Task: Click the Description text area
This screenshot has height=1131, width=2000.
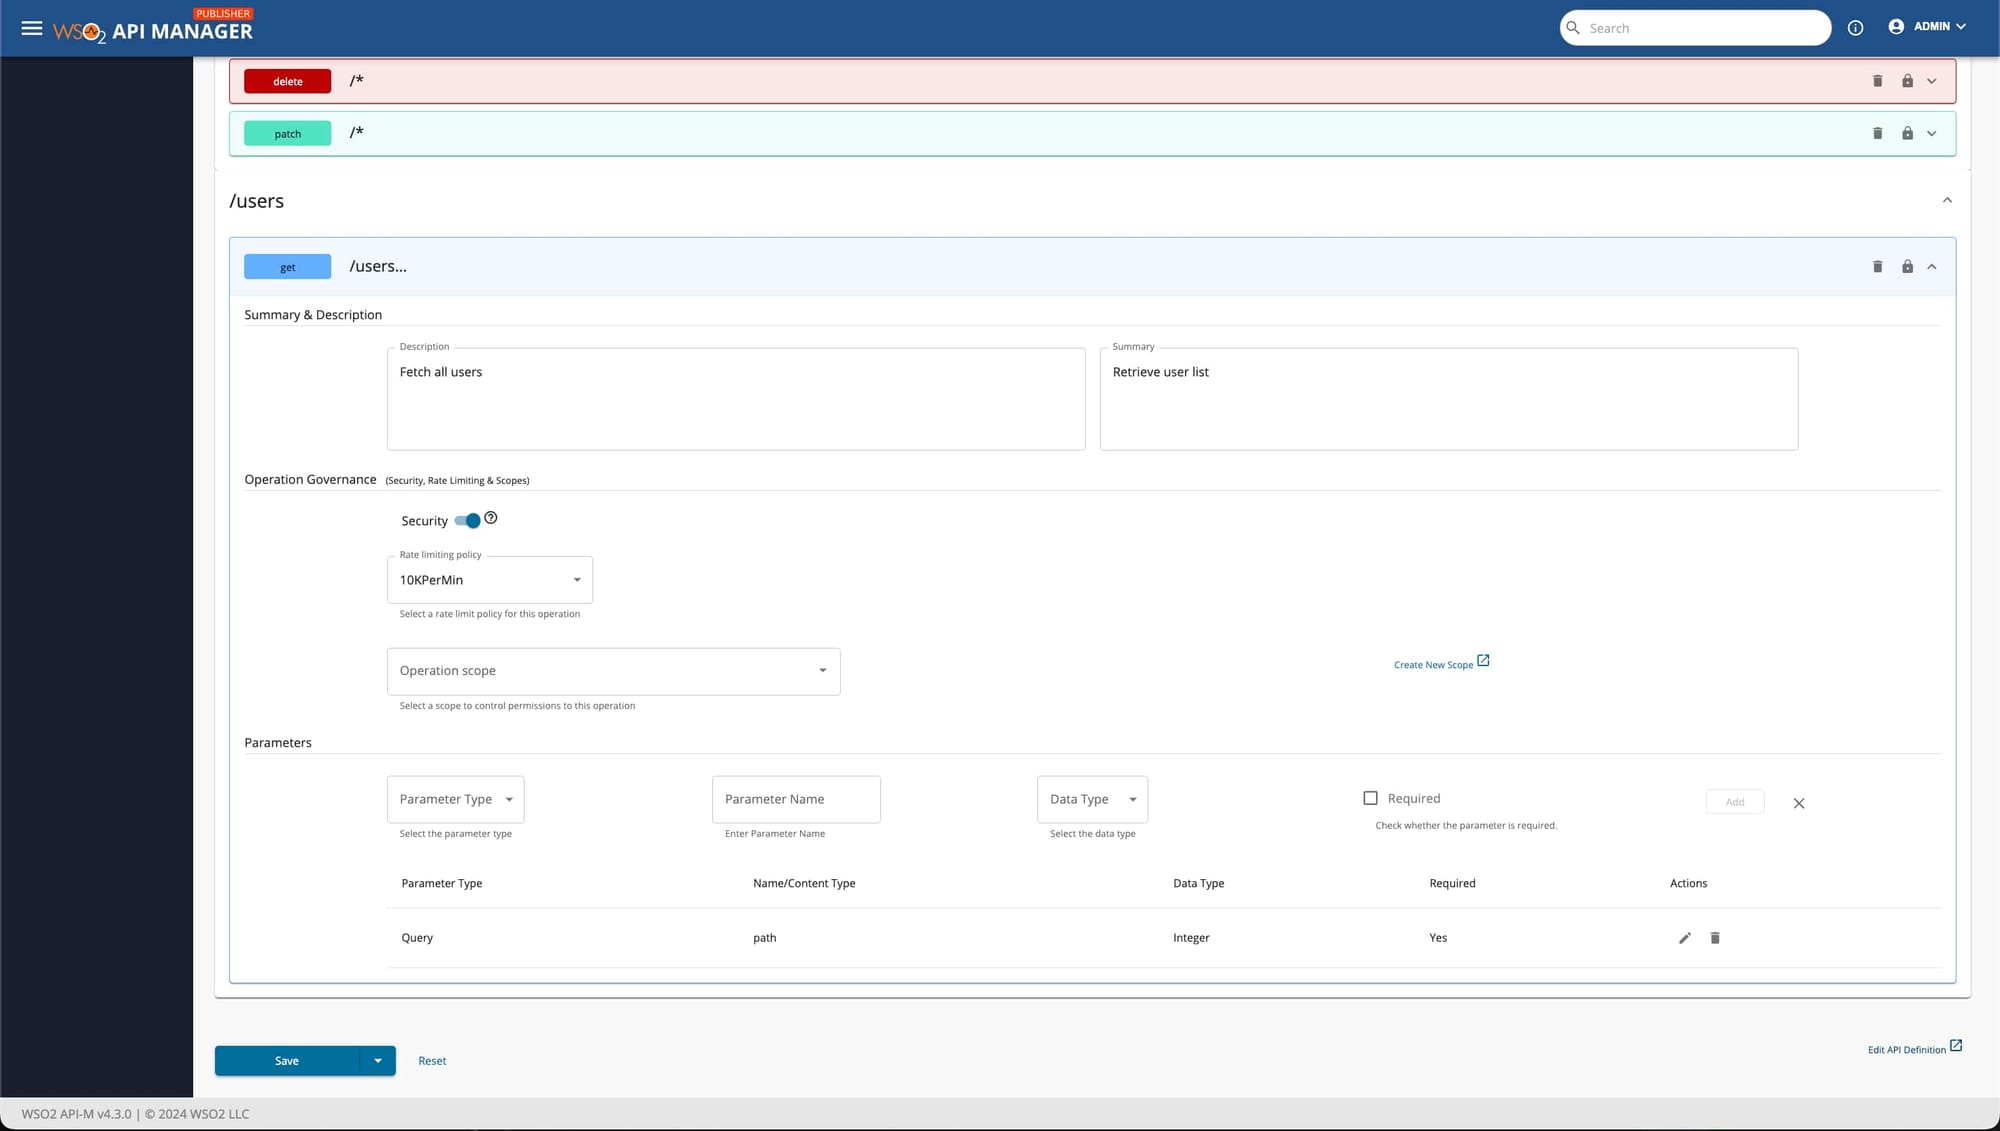Action: [736, 399]
